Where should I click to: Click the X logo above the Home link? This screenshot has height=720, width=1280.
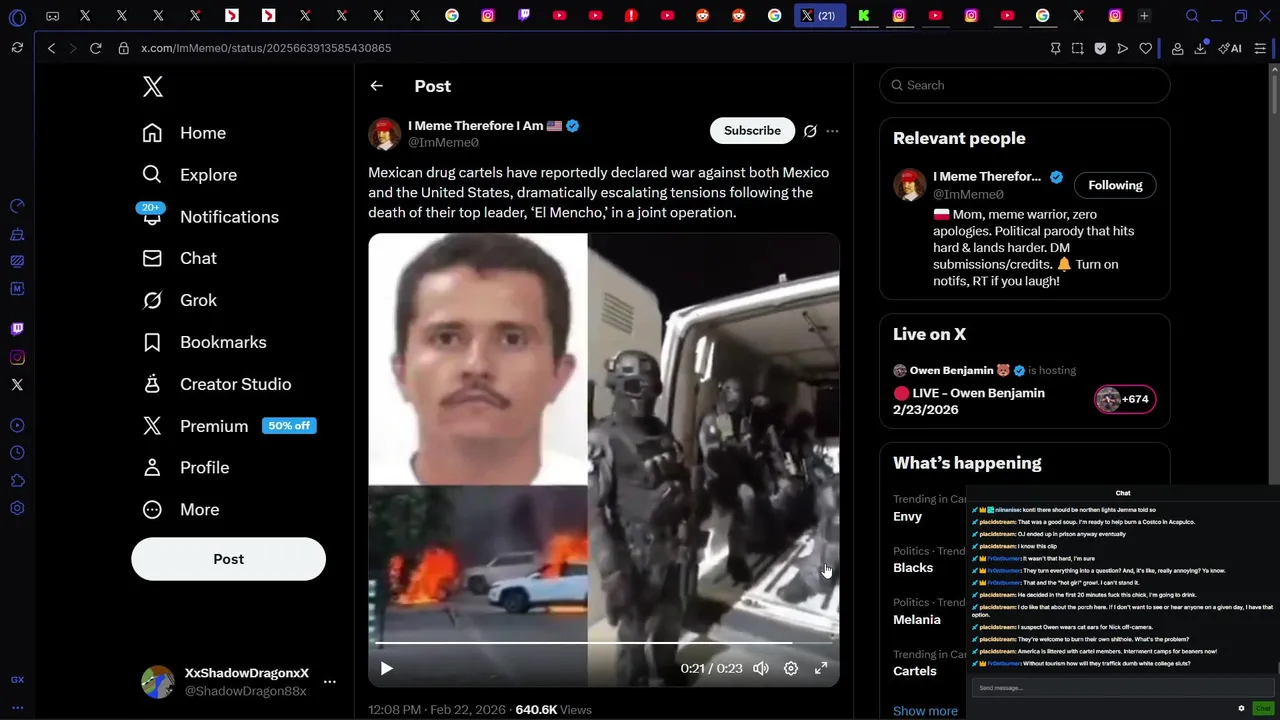153,87
